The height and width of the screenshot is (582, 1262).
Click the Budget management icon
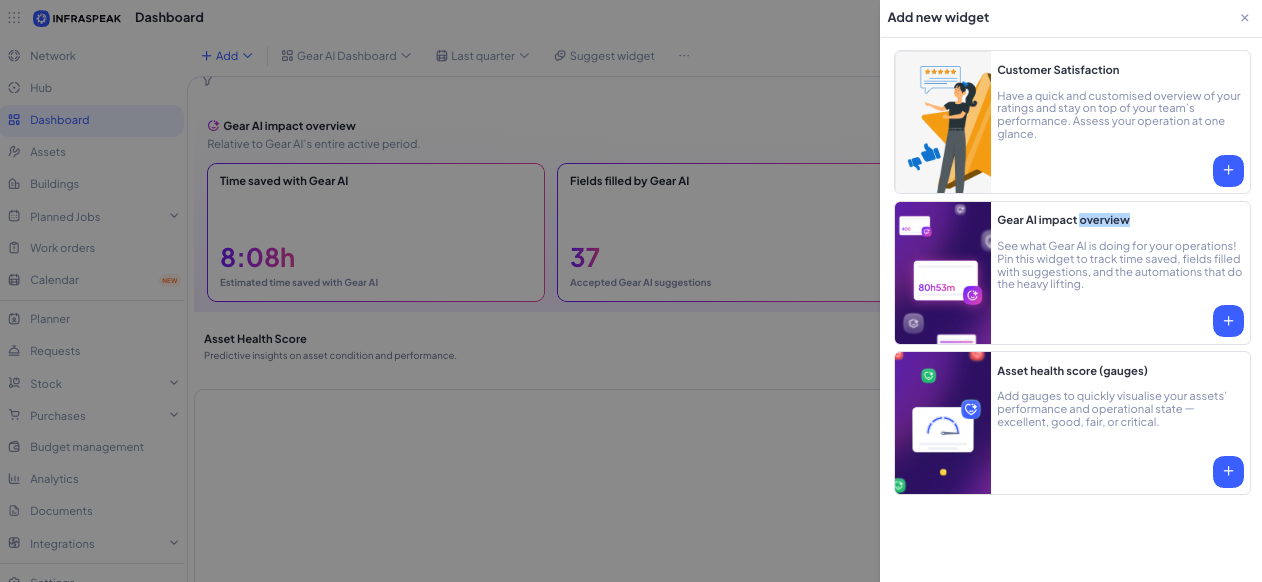pos(14,447)
